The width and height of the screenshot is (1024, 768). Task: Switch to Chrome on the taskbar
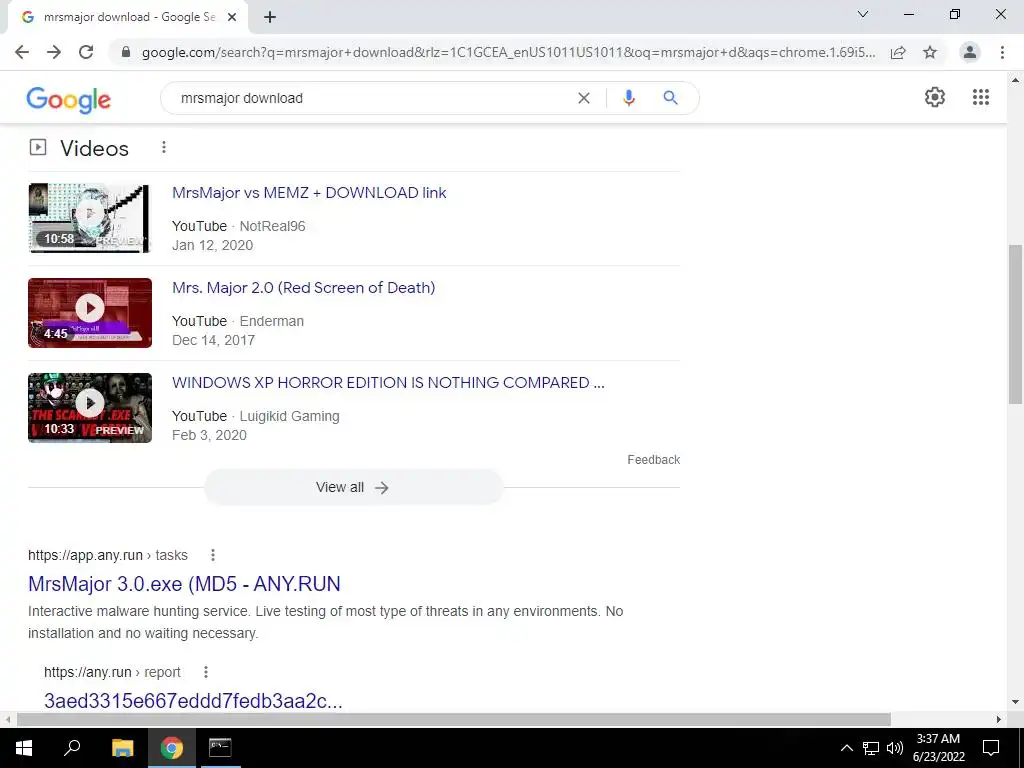[172, 748]
